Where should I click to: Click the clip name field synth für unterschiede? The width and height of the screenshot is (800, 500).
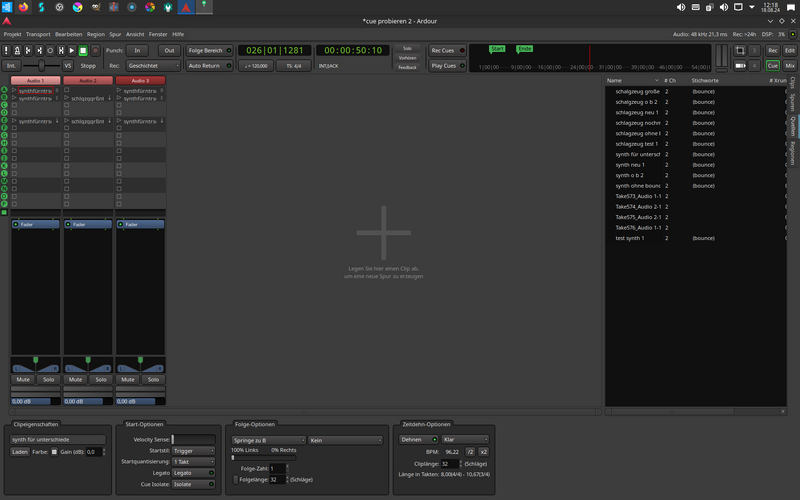[x=58, y=439]
